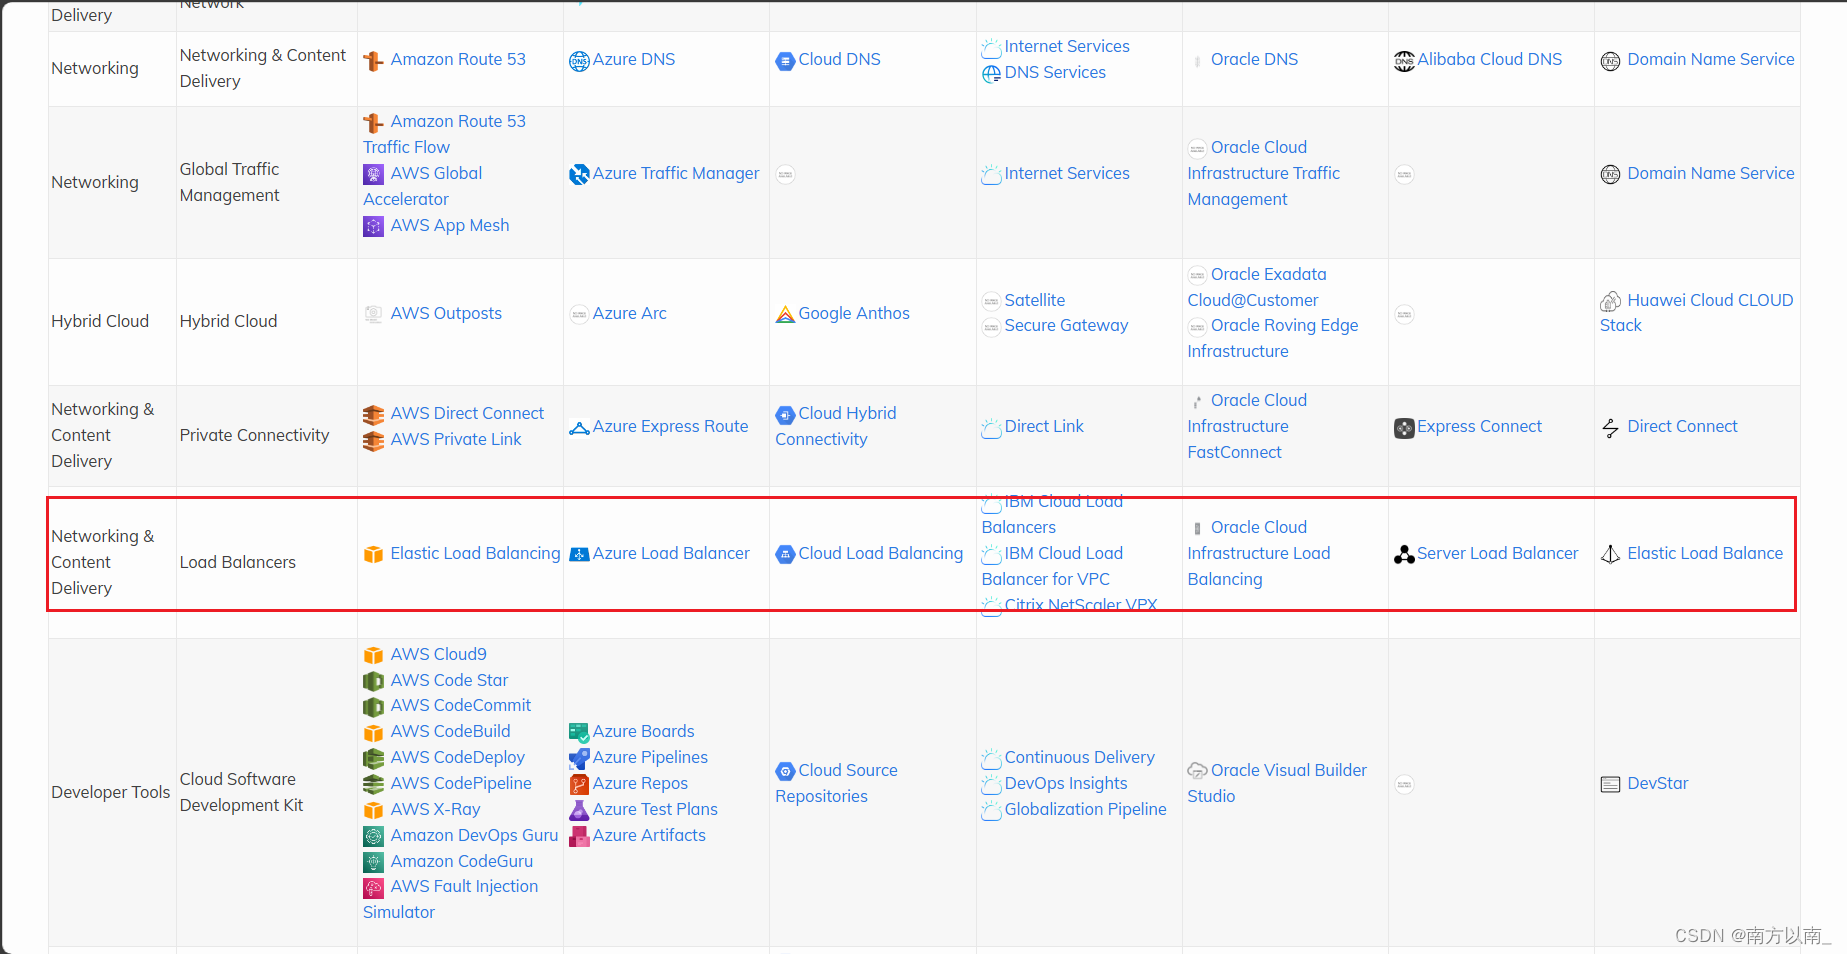Open the Continuous Delivery link
1847x954 pixels.
tap(1079, 758)
